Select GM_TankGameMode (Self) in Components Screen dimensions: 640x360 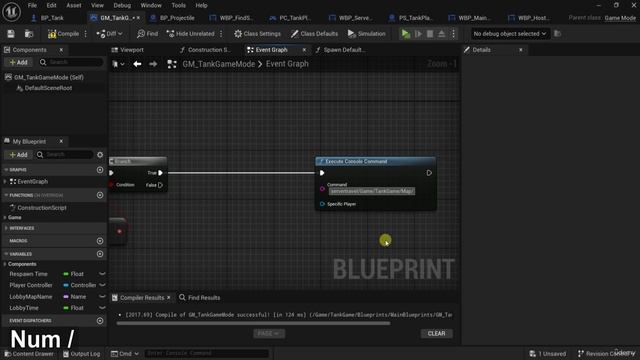point(49,78)
